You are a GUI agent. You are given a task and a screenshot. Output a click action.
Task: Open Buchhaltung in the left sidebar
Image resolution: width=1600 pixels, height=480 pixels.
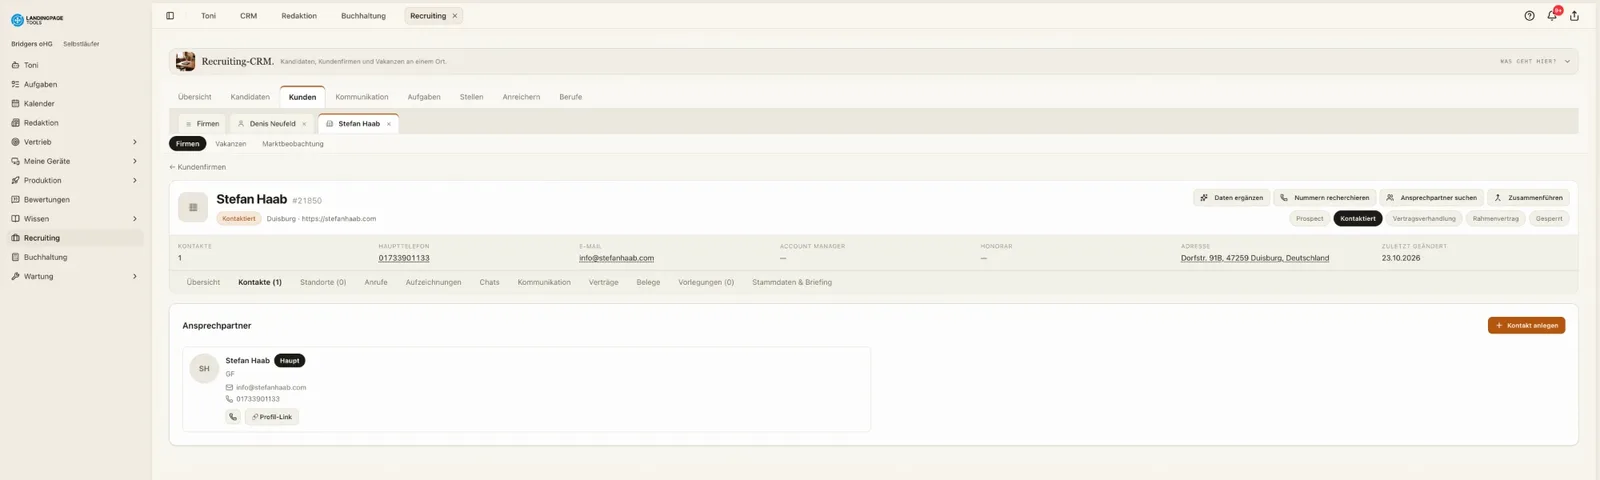pos(75,257)
